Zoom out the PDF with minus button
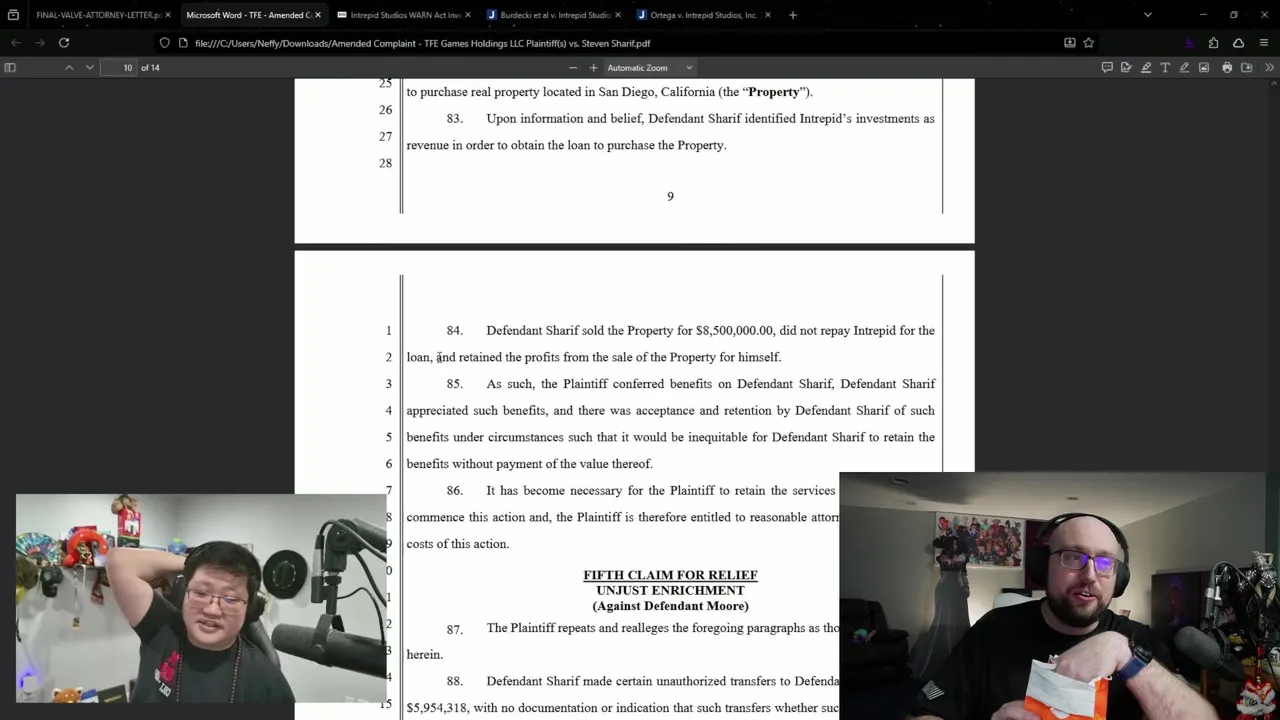The width and height of the screenshot is (1280, 720). (573, 68)
